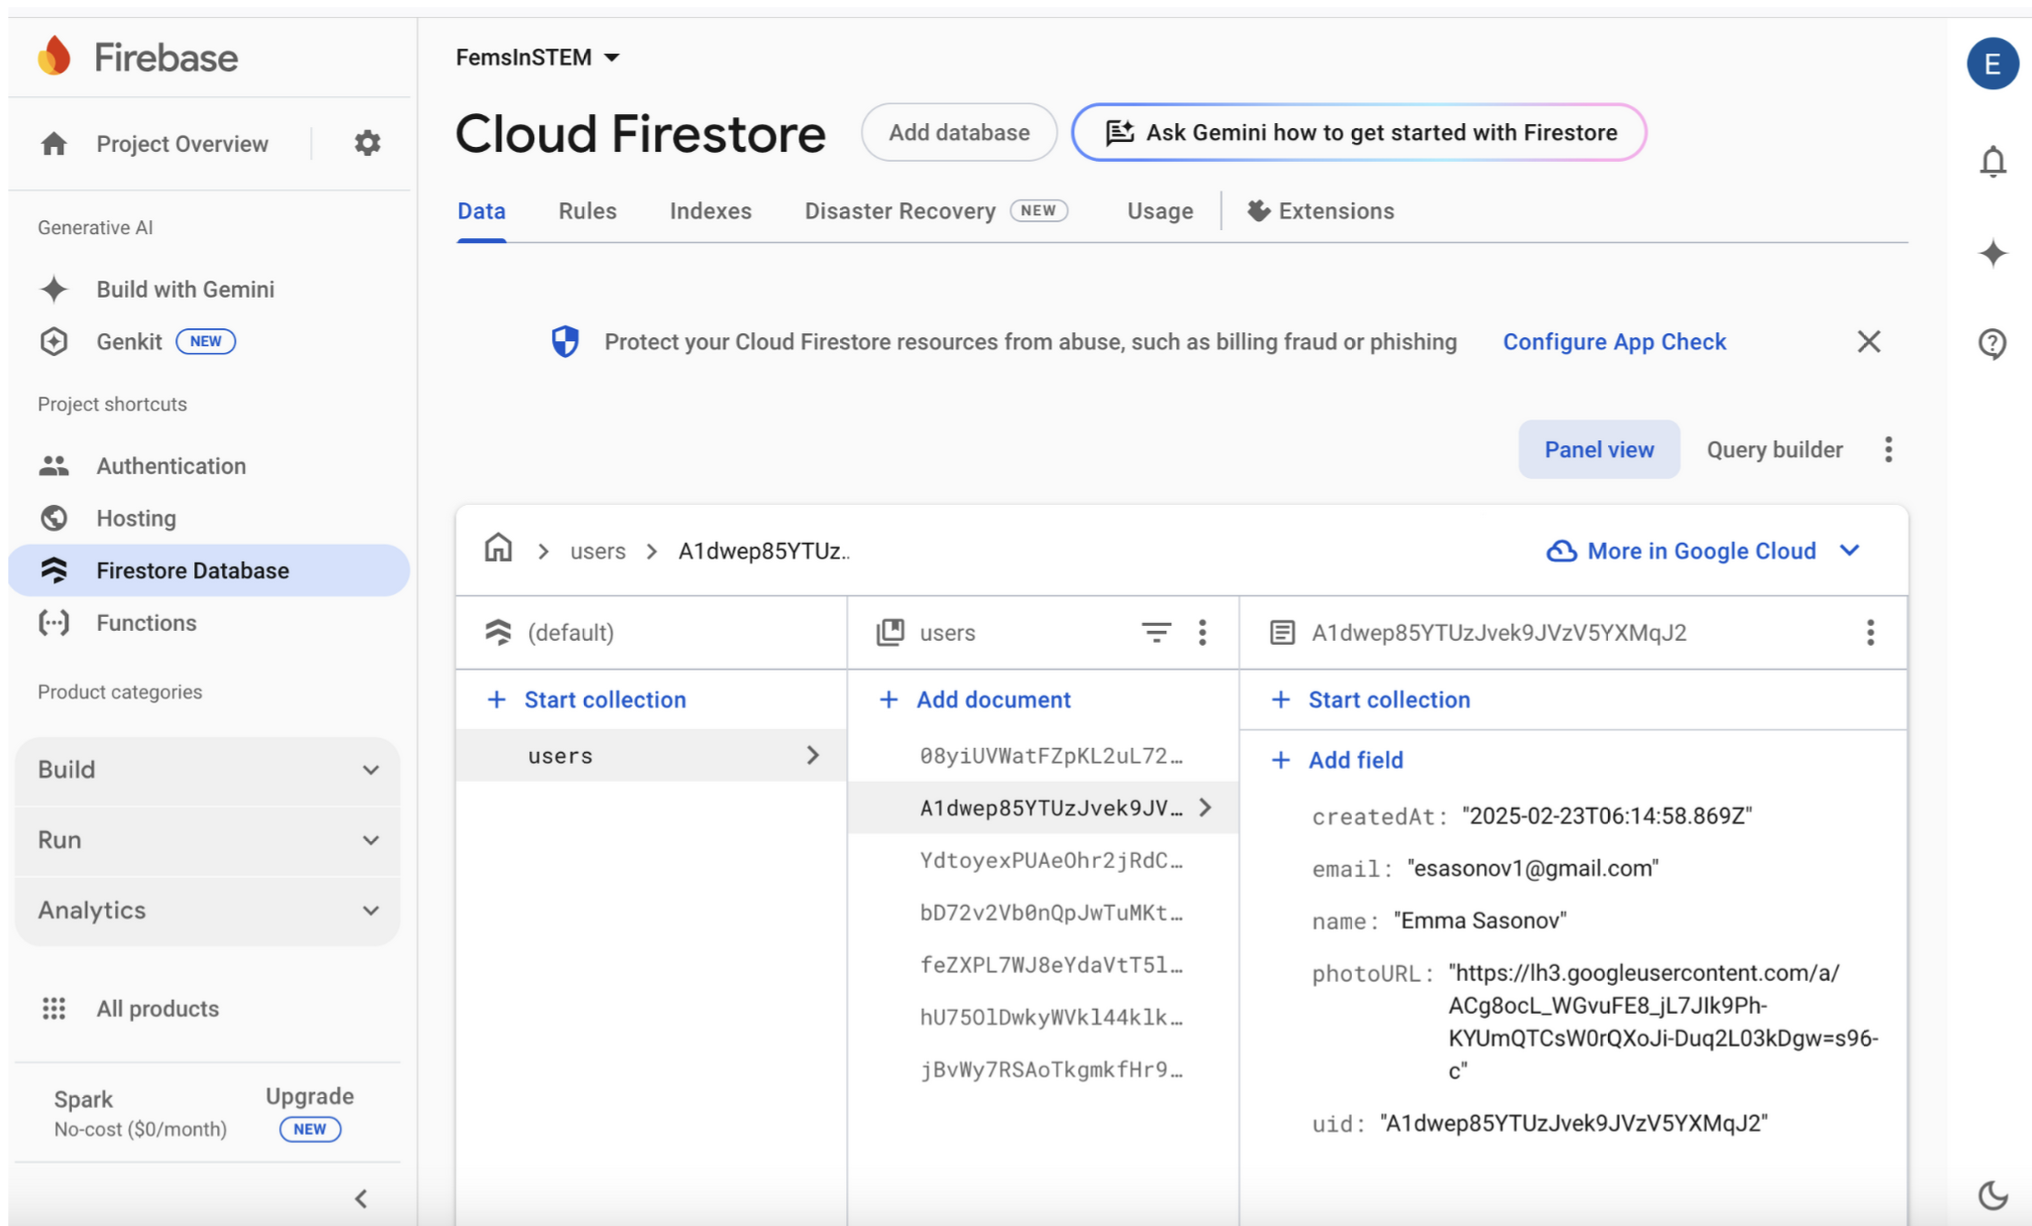Switch to Query builder view

pos(1773,450)
